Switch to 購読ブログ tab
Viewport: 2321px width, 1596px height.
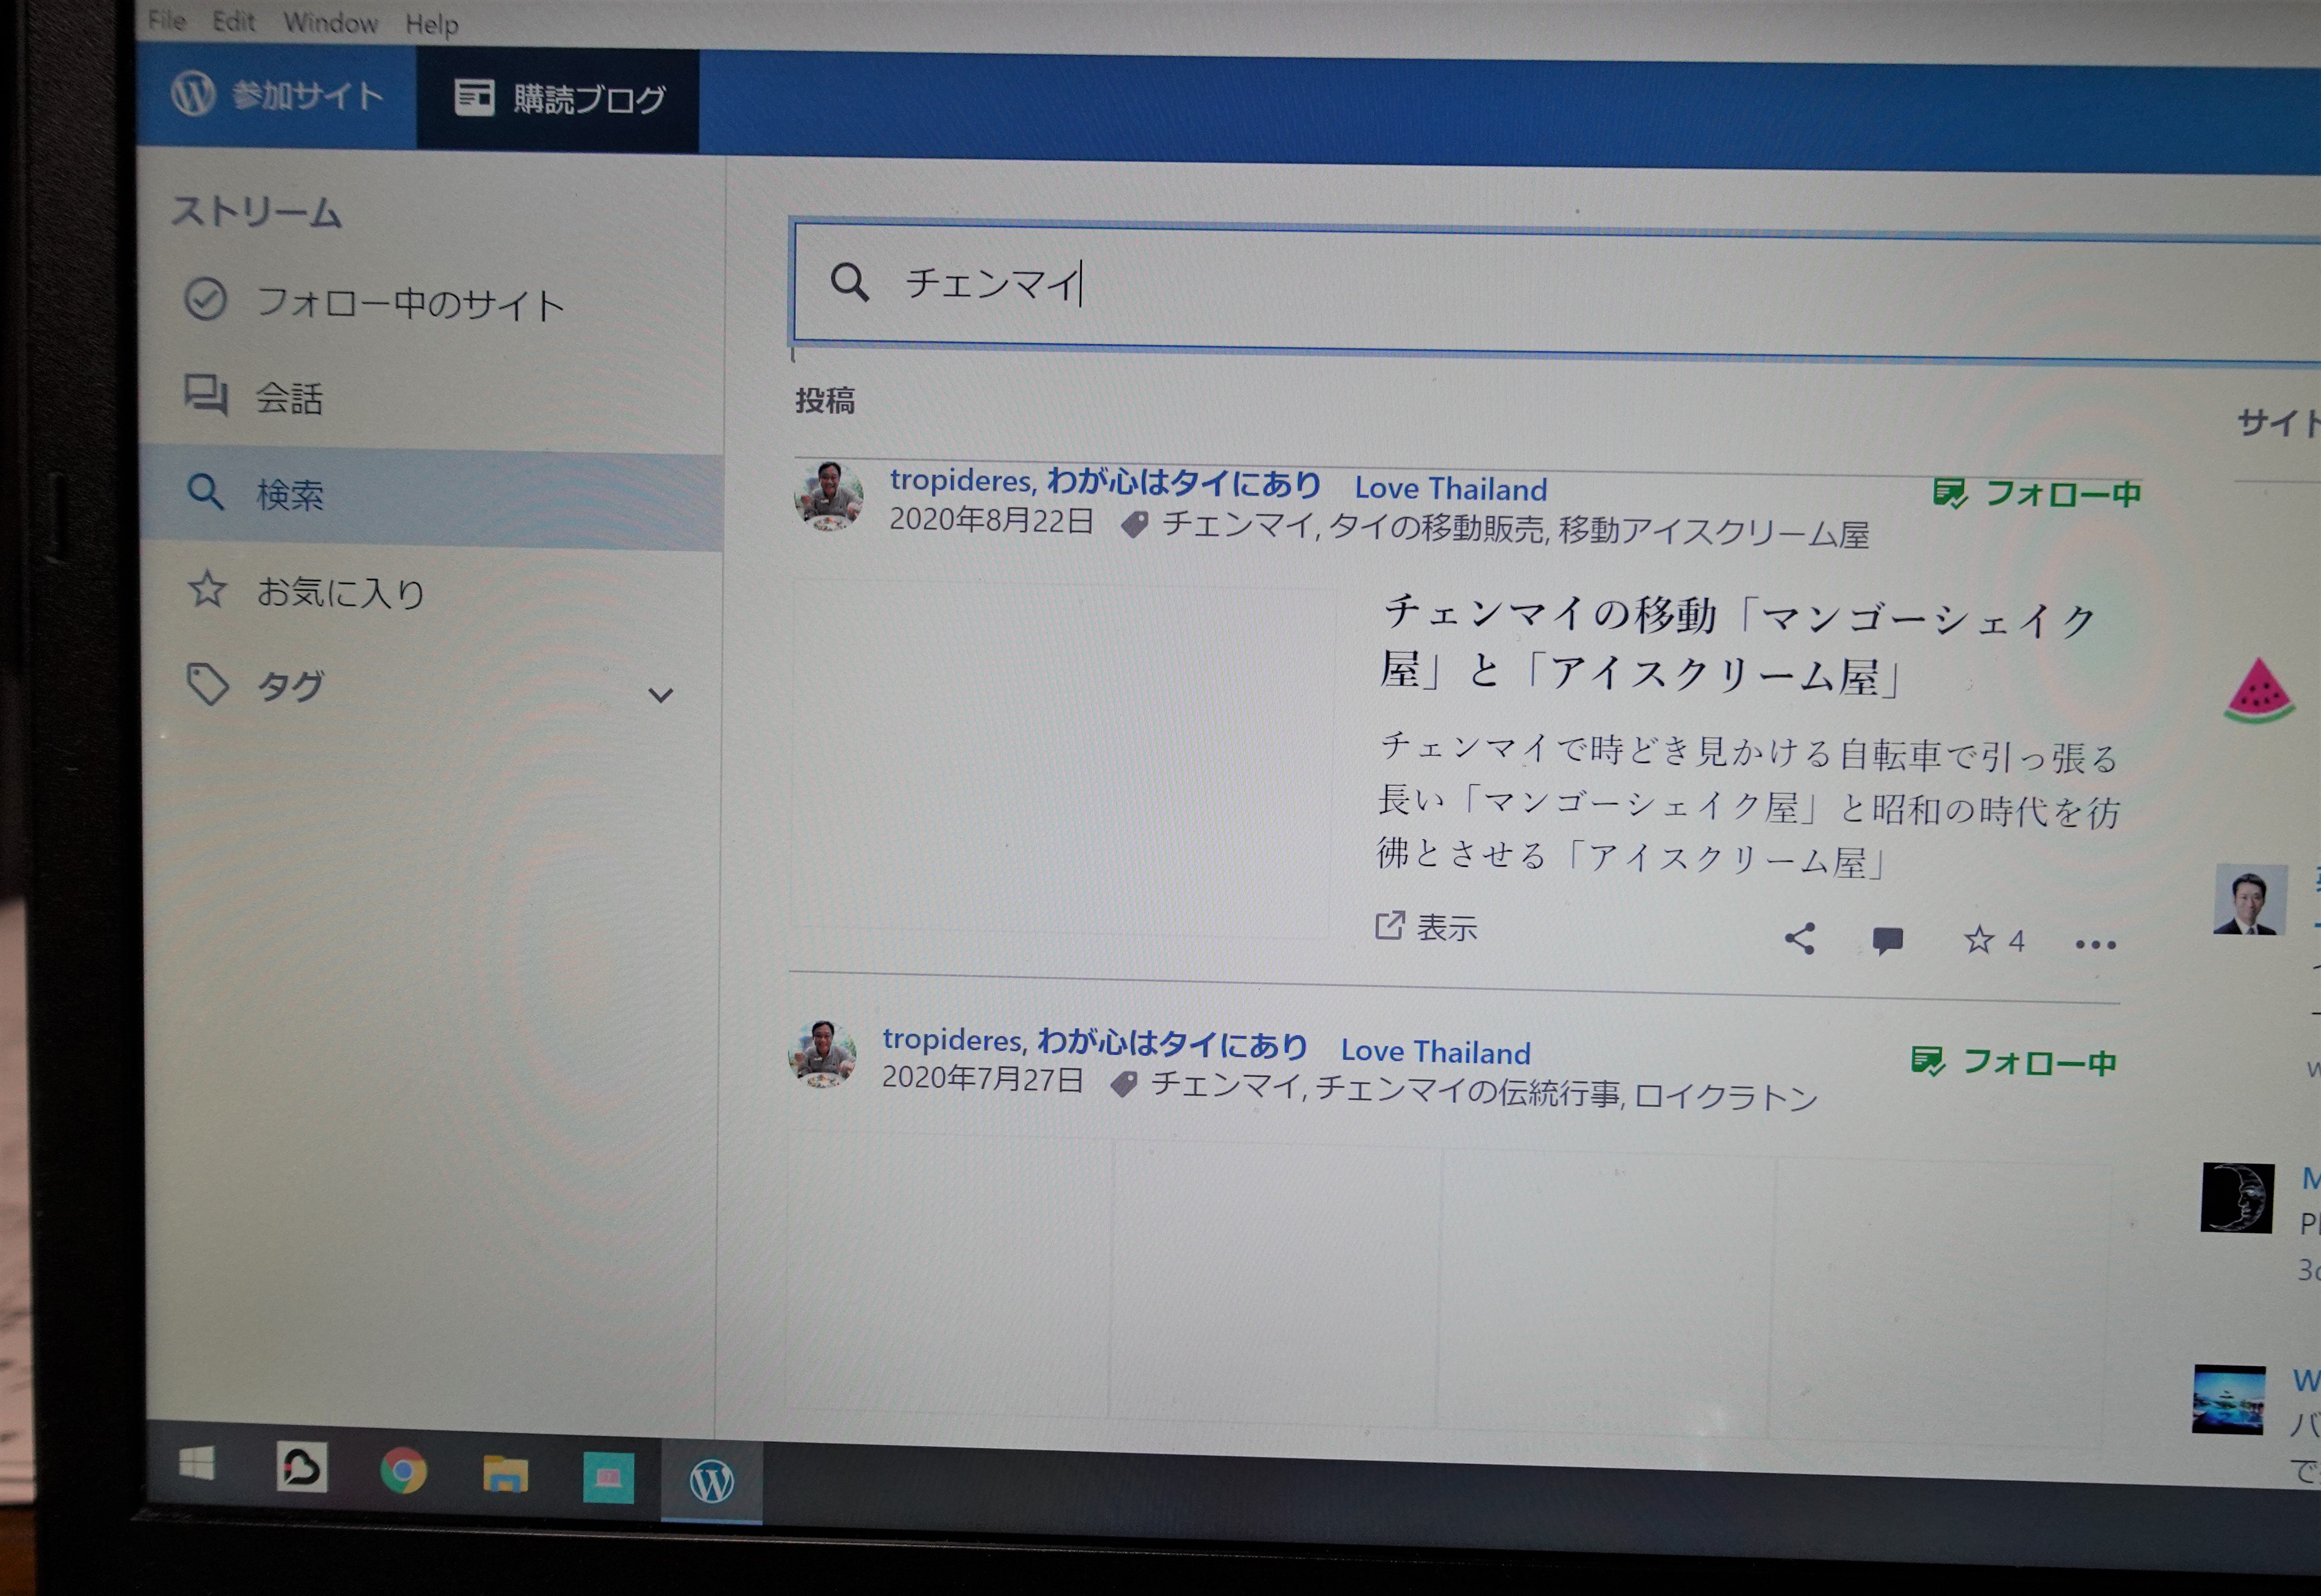[559, 99]
